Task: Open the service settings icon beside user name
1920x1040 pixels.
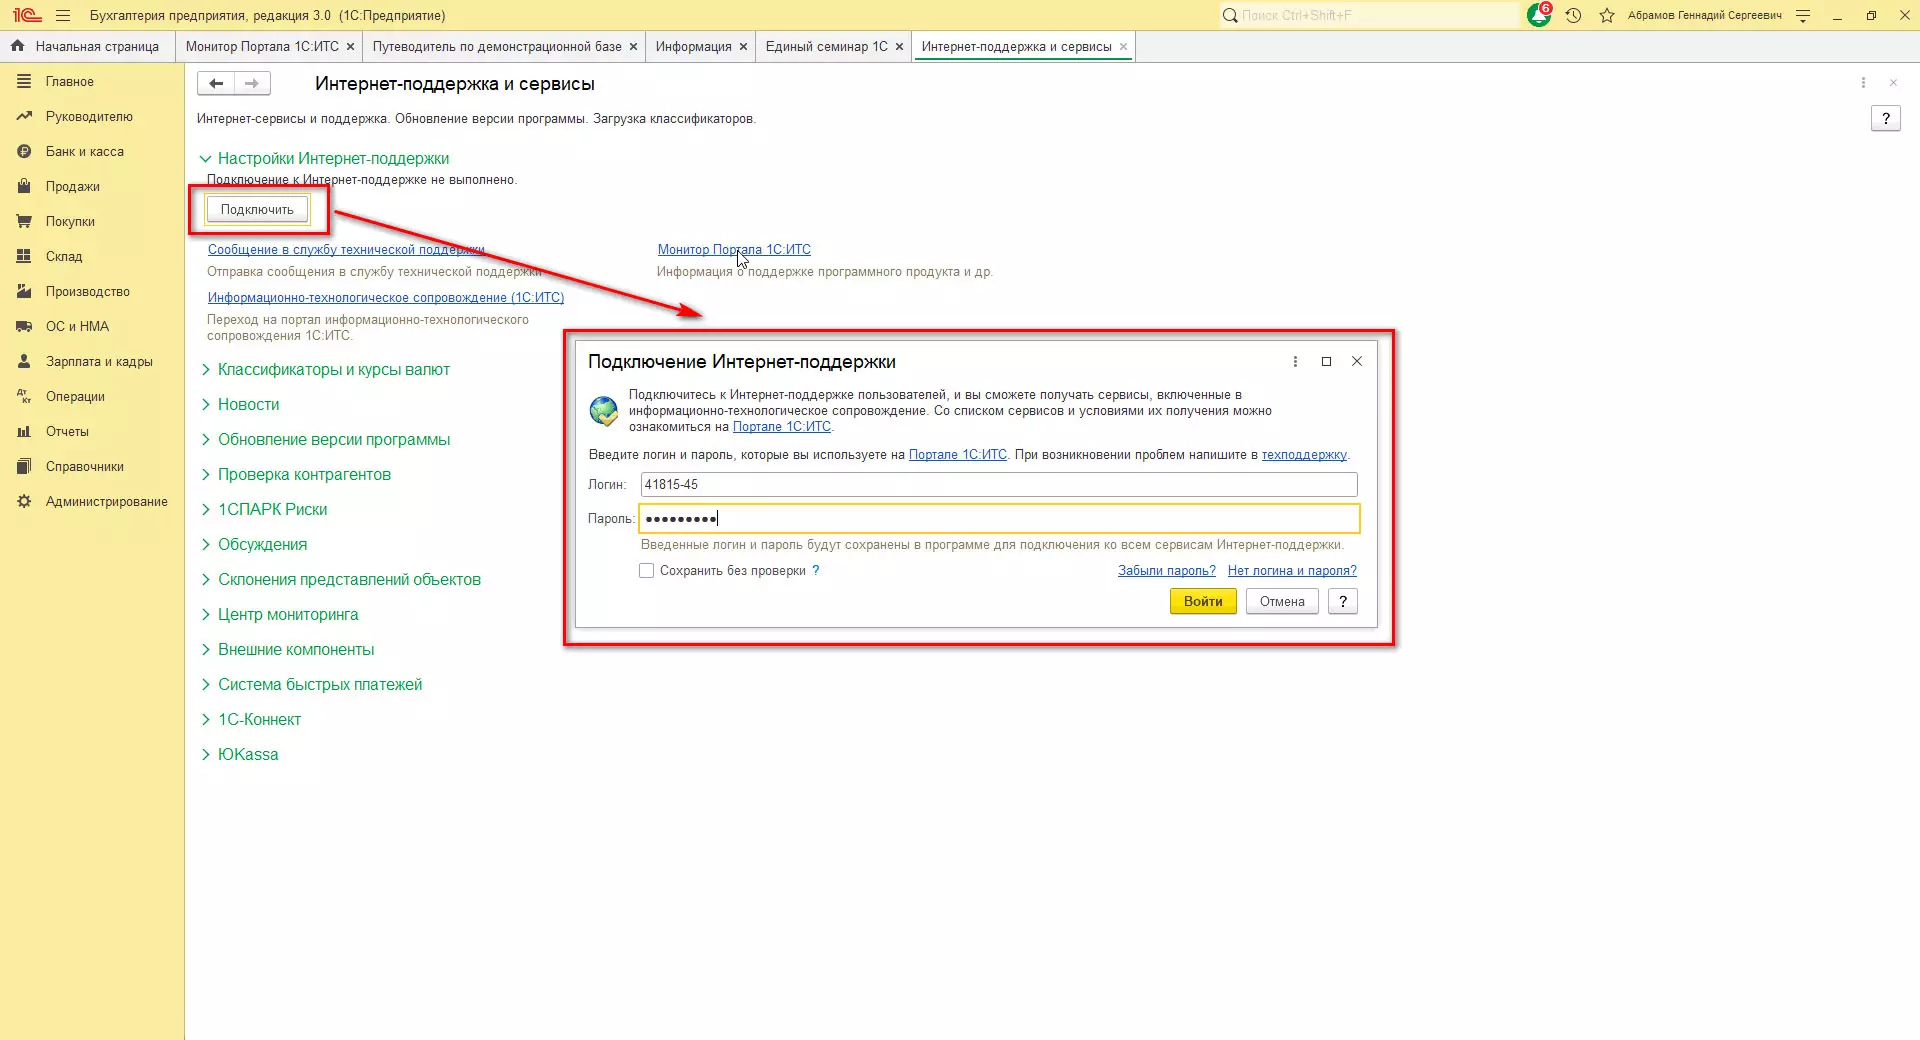Action: tap(1803, 15)
